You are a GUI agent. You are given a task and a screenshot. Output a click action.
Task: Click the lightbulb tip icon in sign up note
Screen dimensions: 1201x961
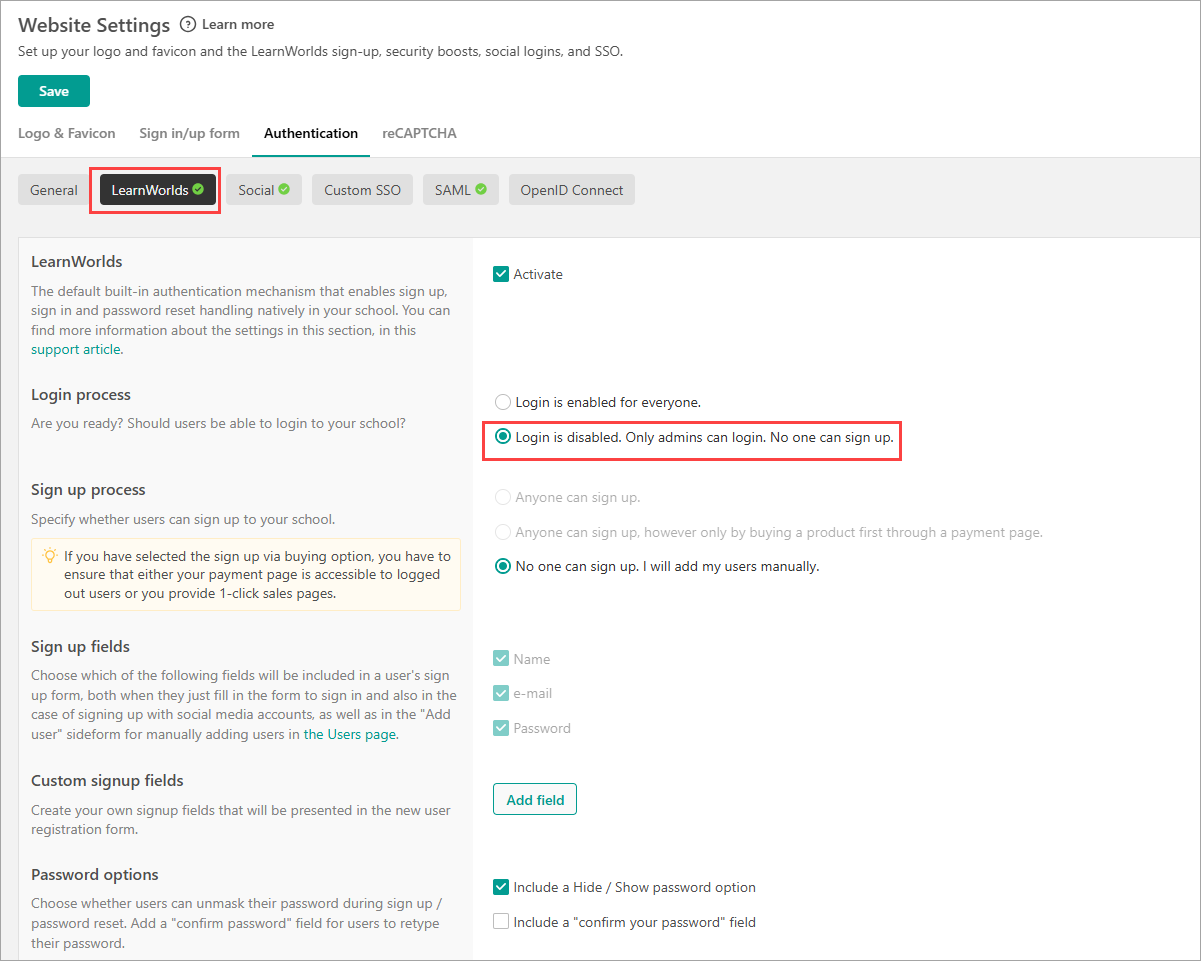tap(49, 555)
